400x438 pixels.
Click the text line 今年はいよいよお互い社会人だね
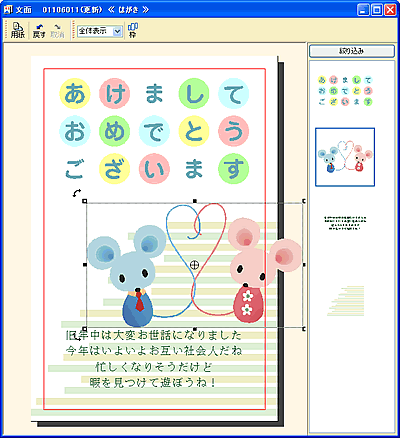(153, 351)
